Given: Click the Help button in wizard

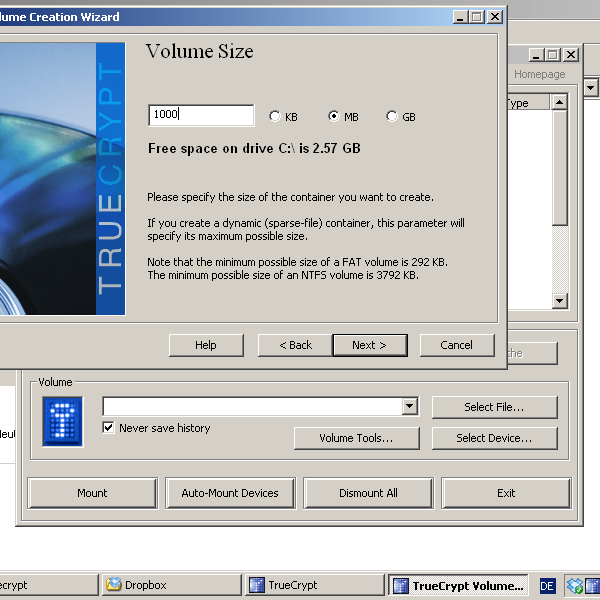Looking at the screenshot, I should (206, 345).
